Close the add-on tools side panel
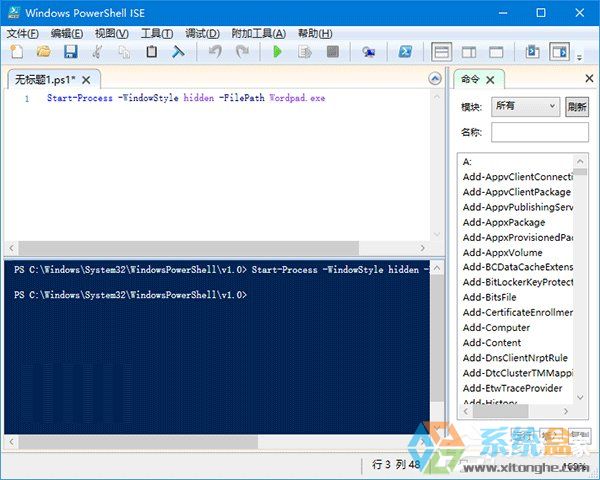Viewport: 600px width, 480px height. pos(589,78)
